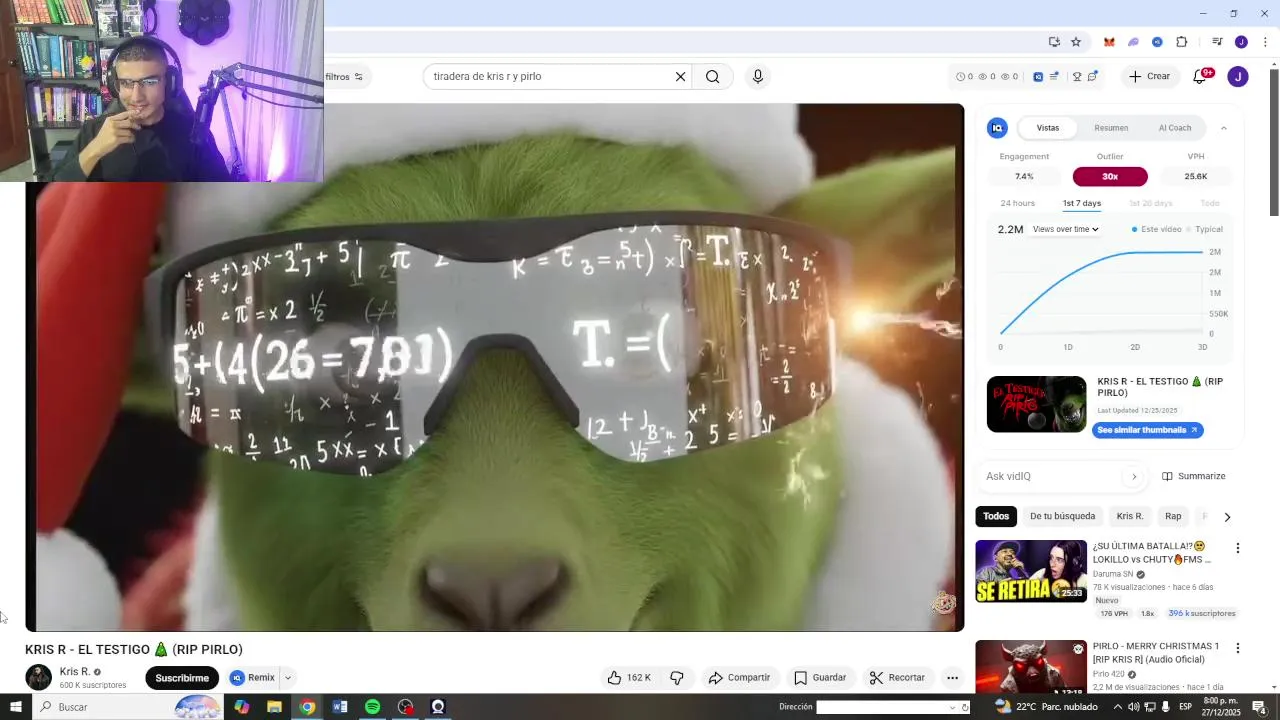Open options menu for Lokillo vs Chuty video
The height and width of the screenshot is (720, 1280).
(x=1238, y=548)
